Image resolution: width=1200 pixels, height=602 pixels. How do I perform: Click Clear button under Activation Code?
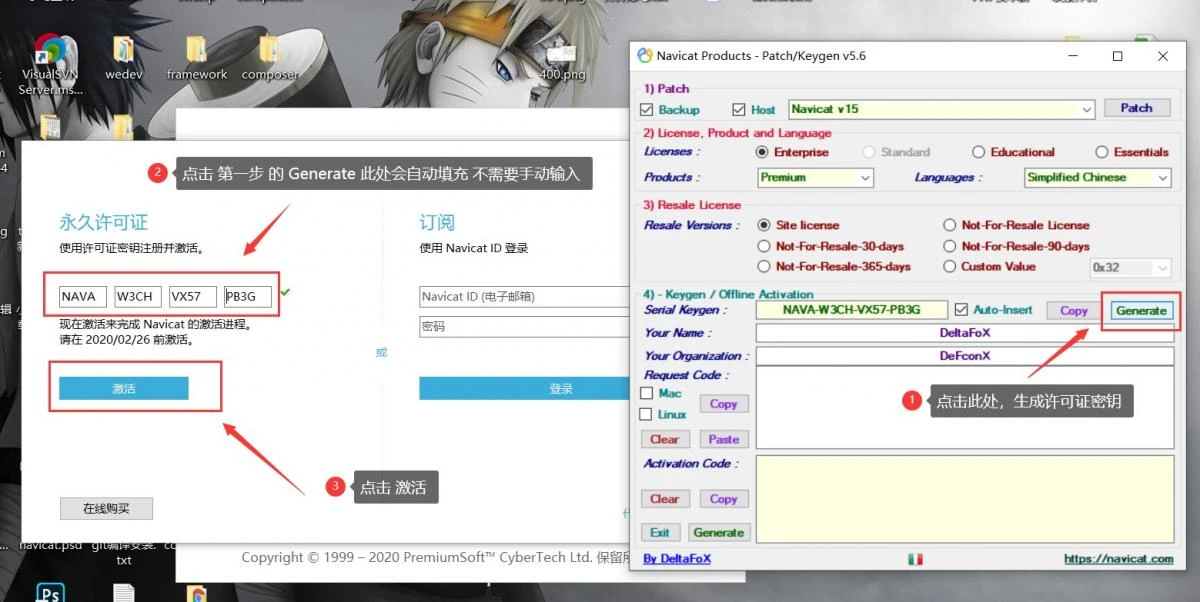tap(664, 499)
